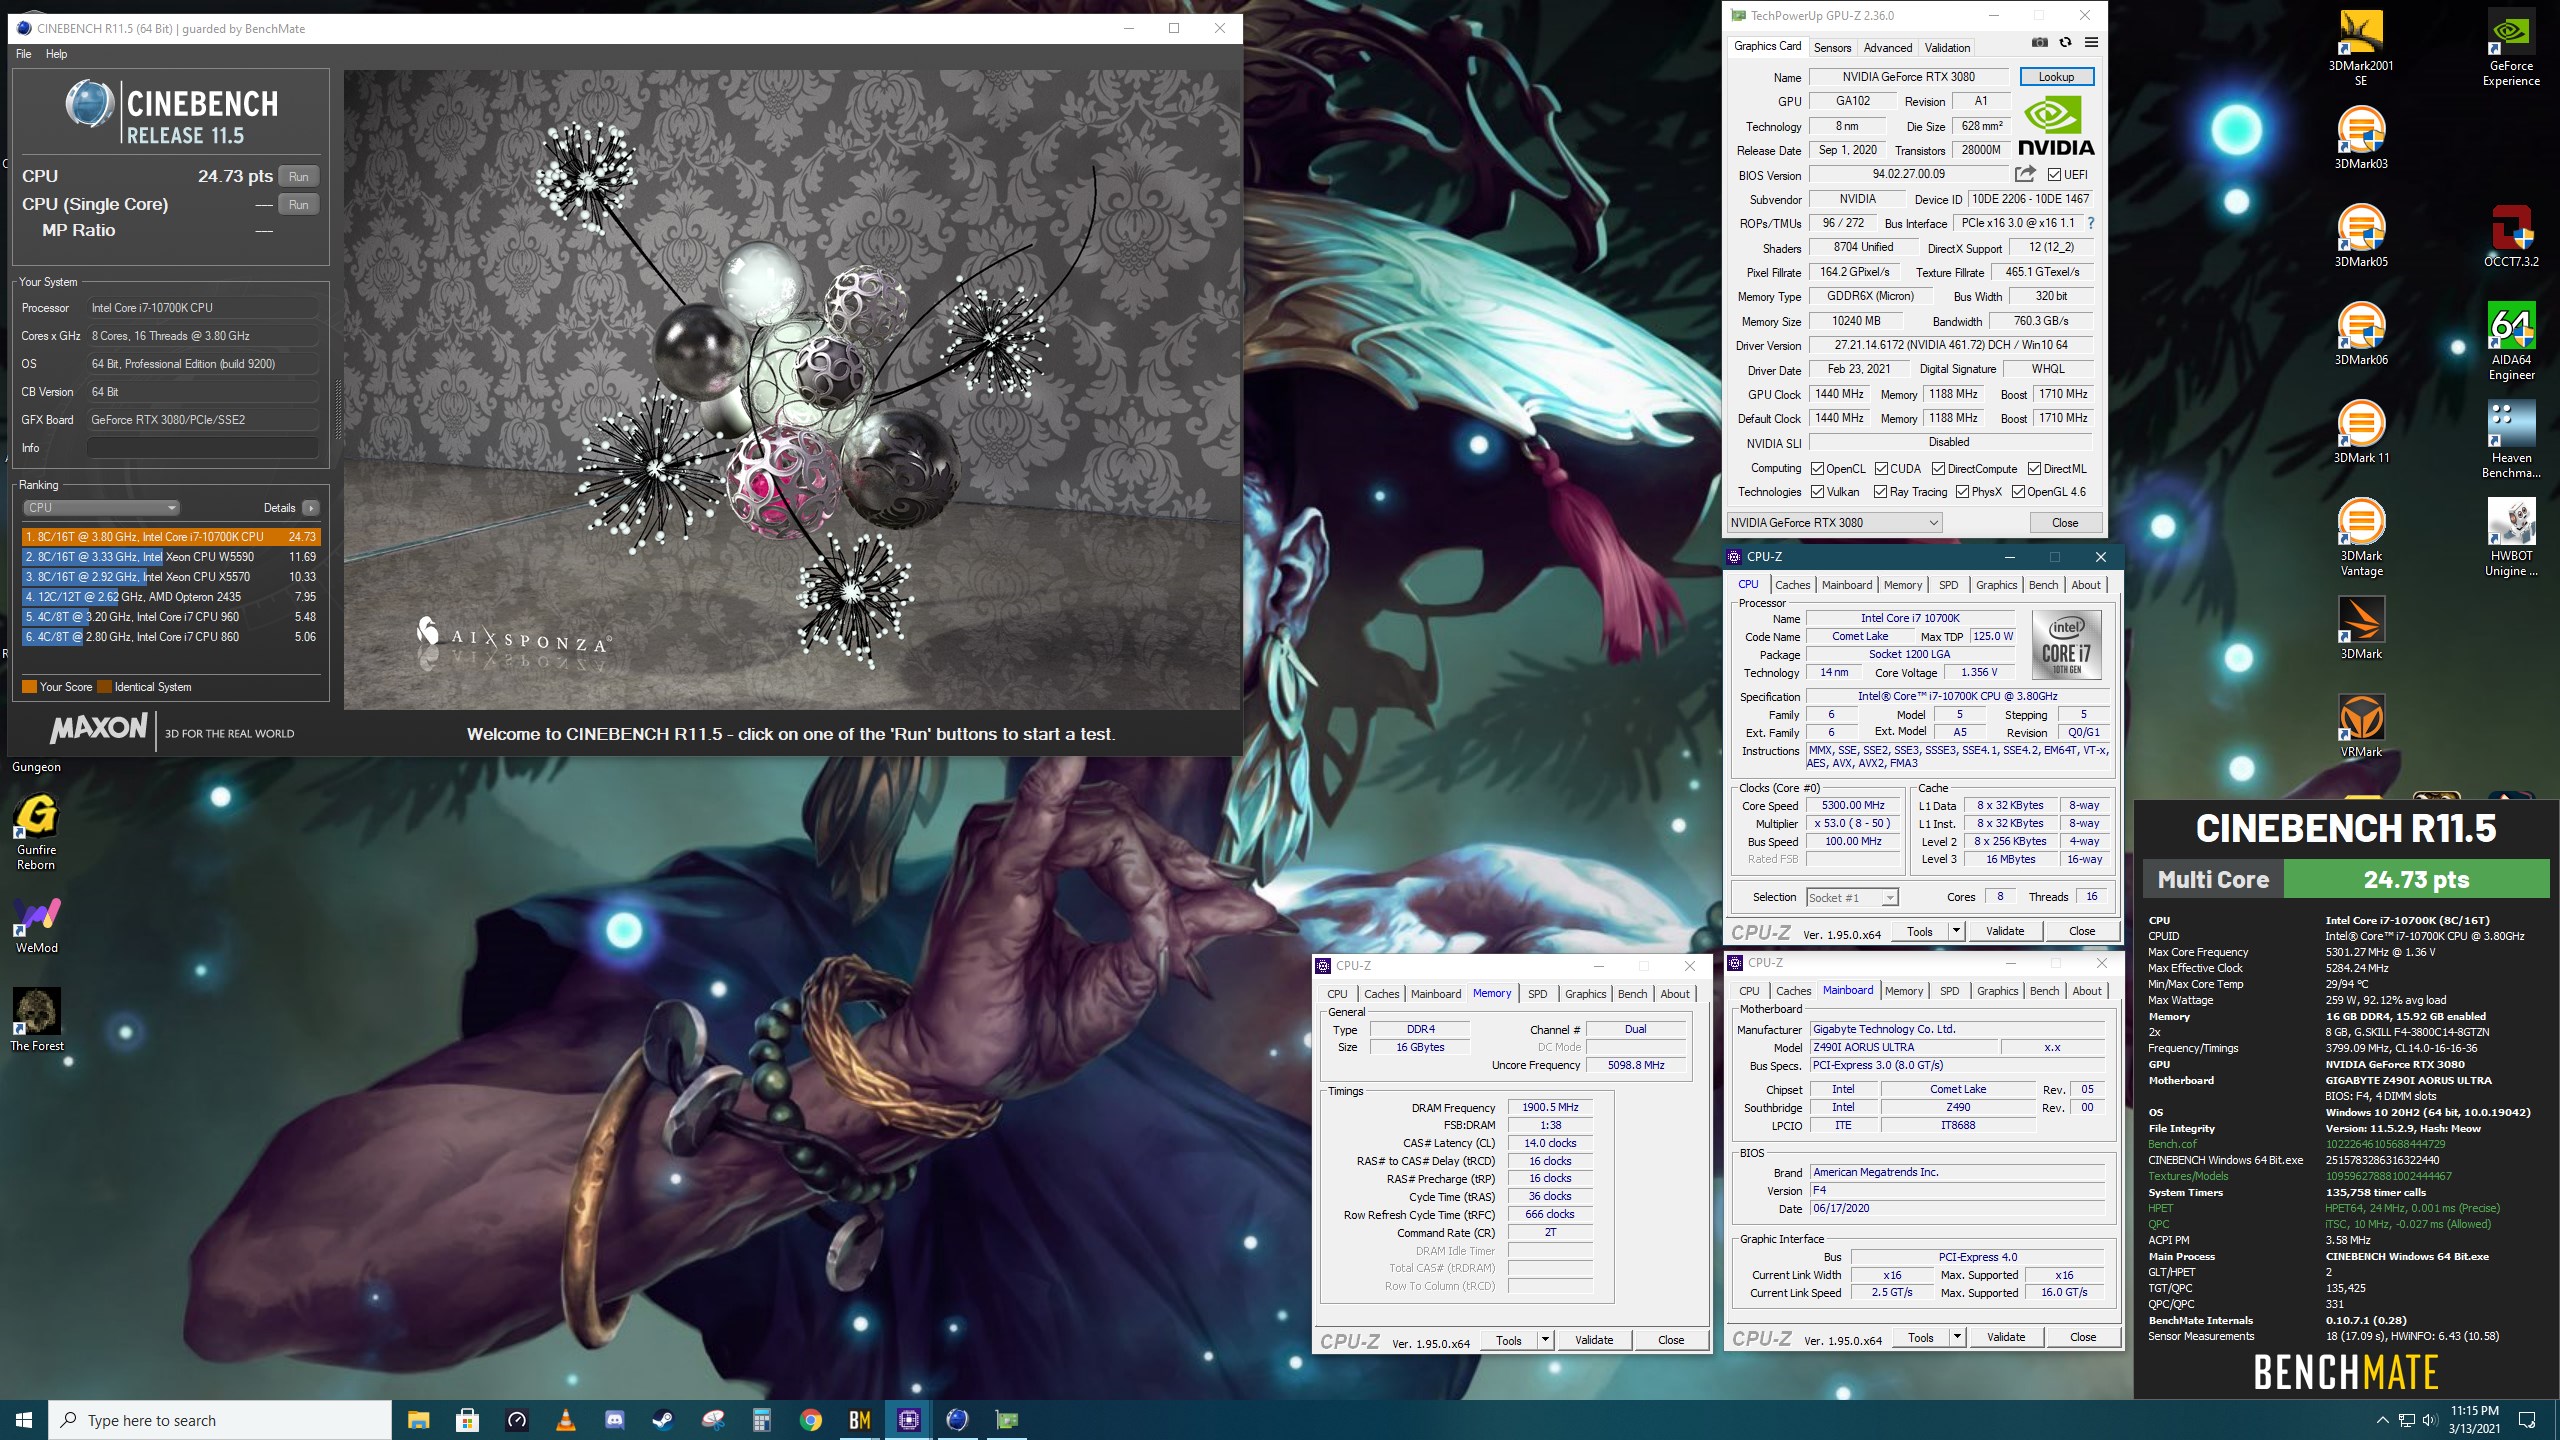The image size is (2560, 1440).
Task: Open Windows notification center
Action: click(2527, 1420)
